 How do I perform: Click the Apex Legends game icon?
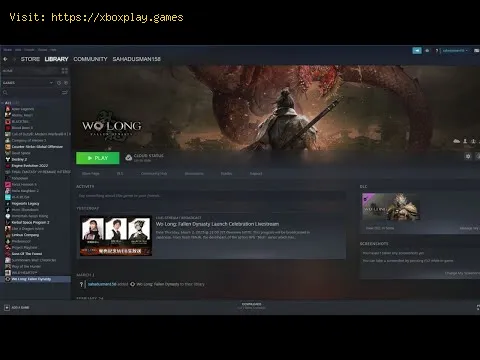(x=8, y=109)
